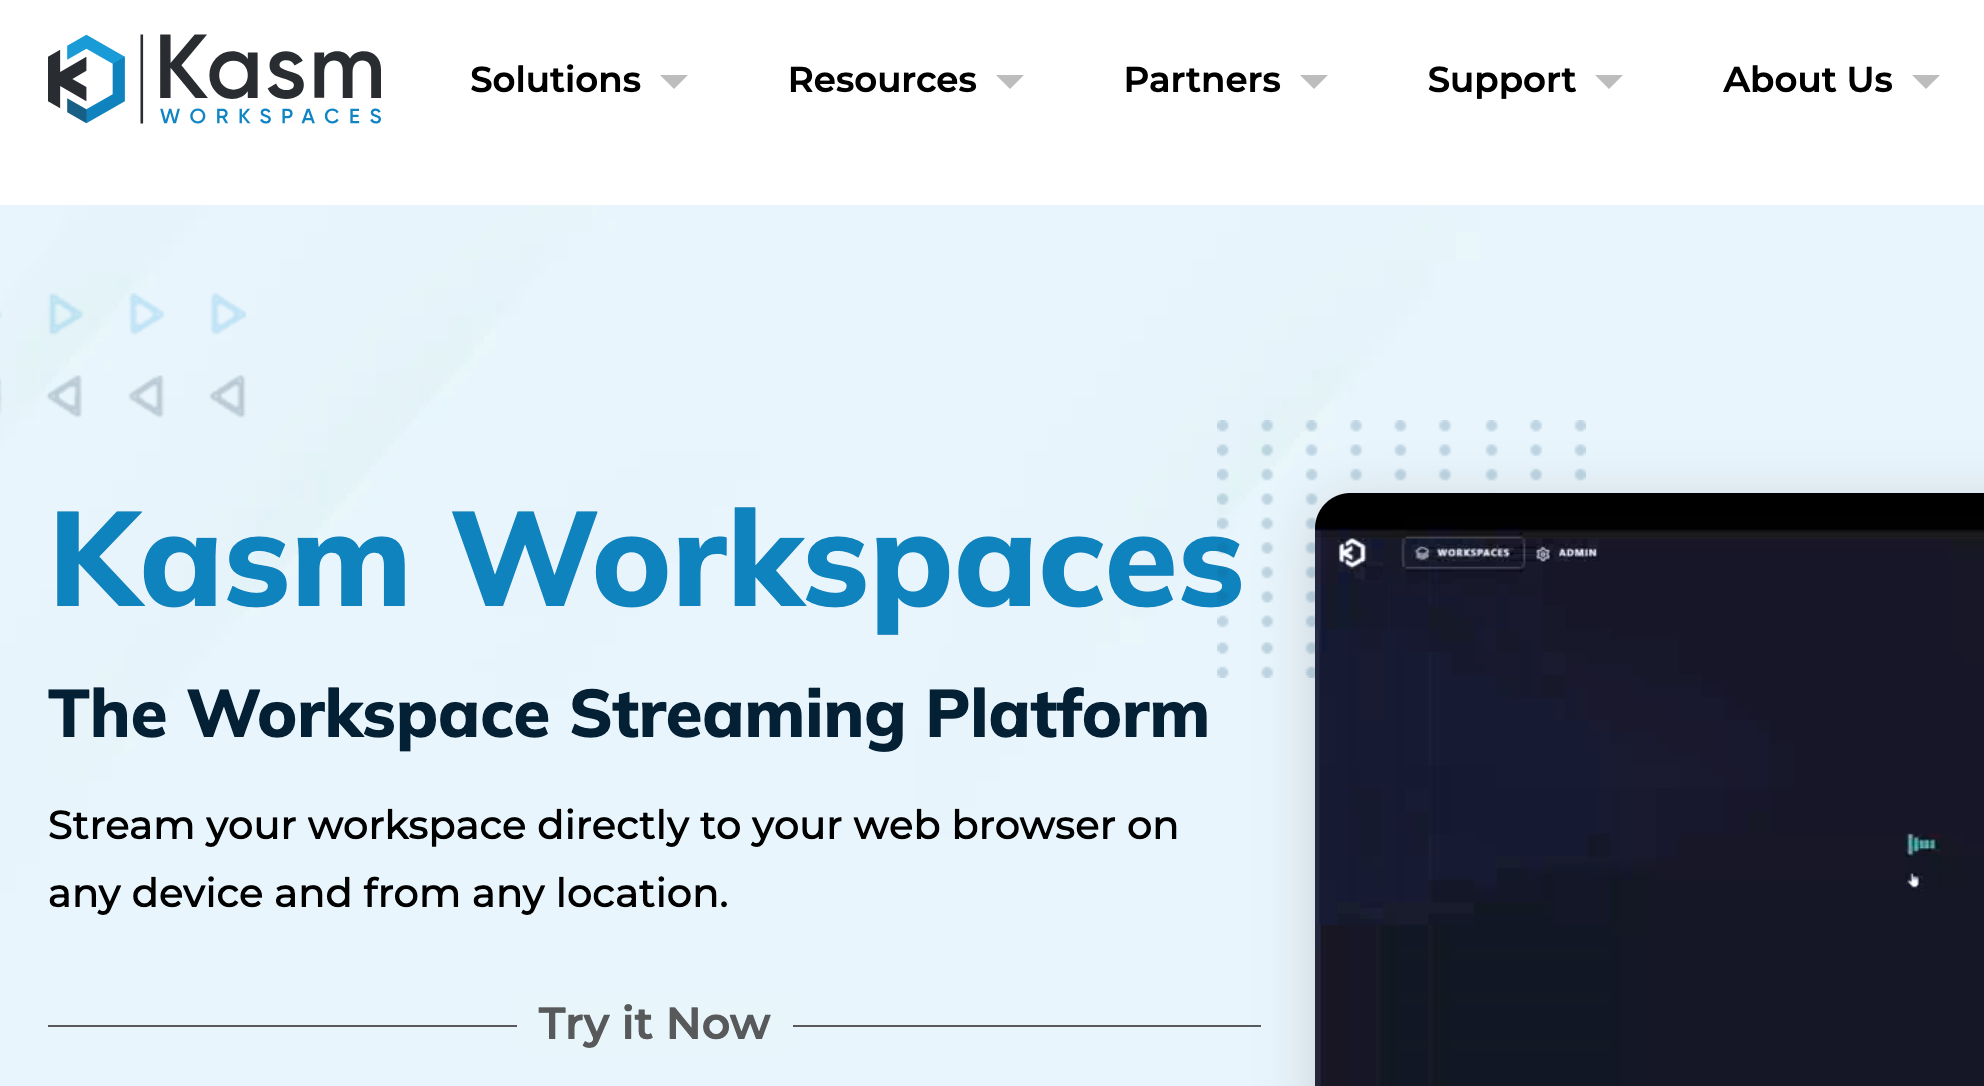Expand the arrow beside Partners
Image resolution: width=1984 pixels, height=1086 pixels.
[x=1314, y=82]
